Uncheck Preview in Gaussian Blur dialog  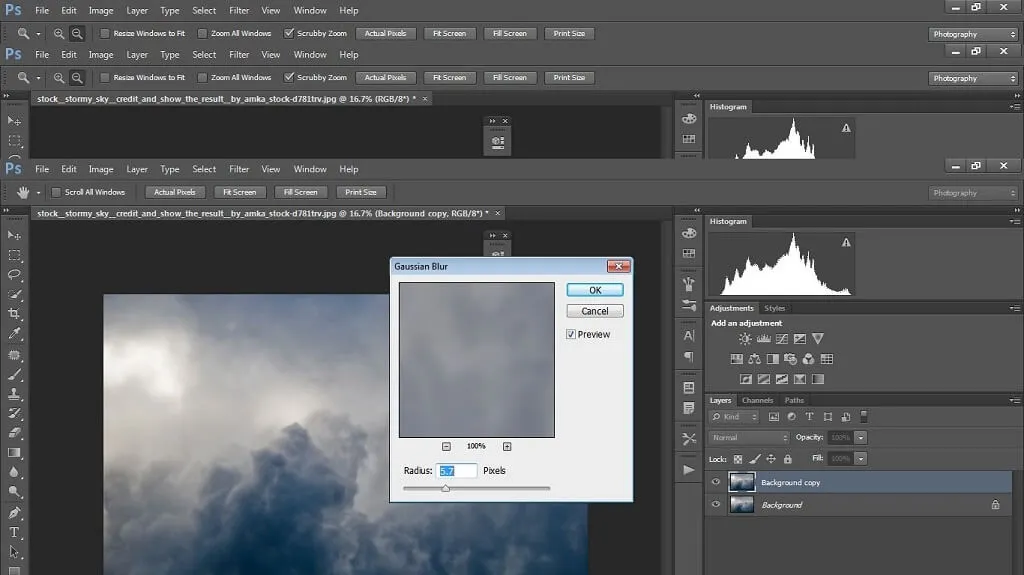pyautogui.click(x=571, y=335)
